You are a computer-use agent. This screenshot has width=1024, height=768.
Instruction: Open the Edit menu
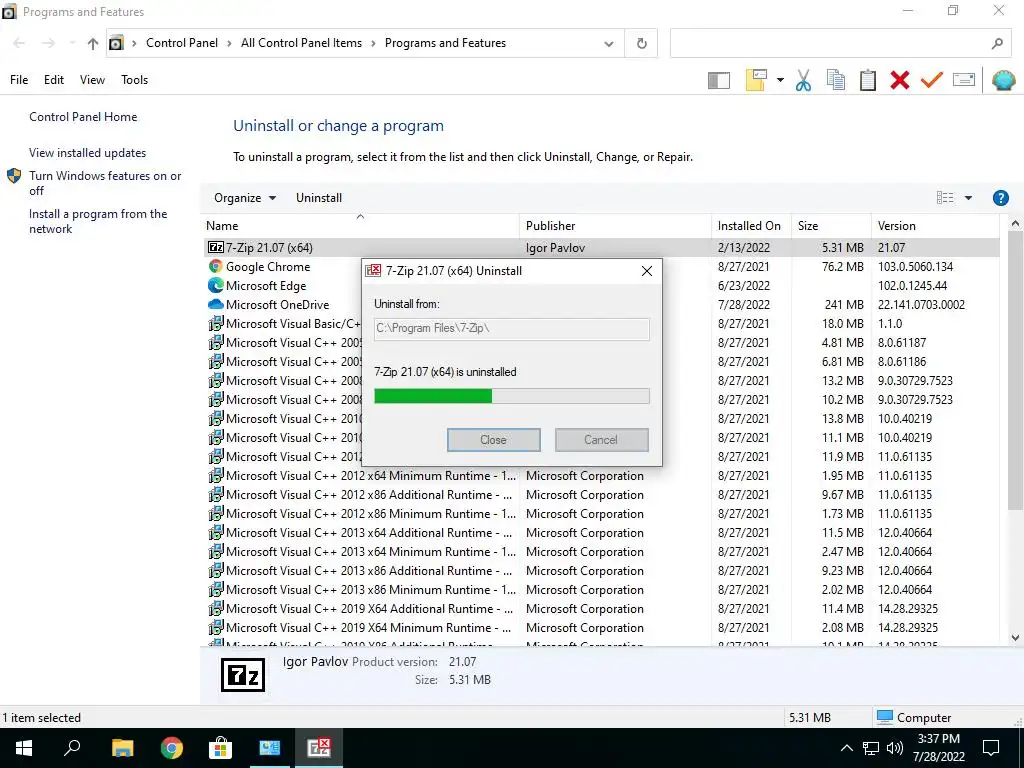54,80
